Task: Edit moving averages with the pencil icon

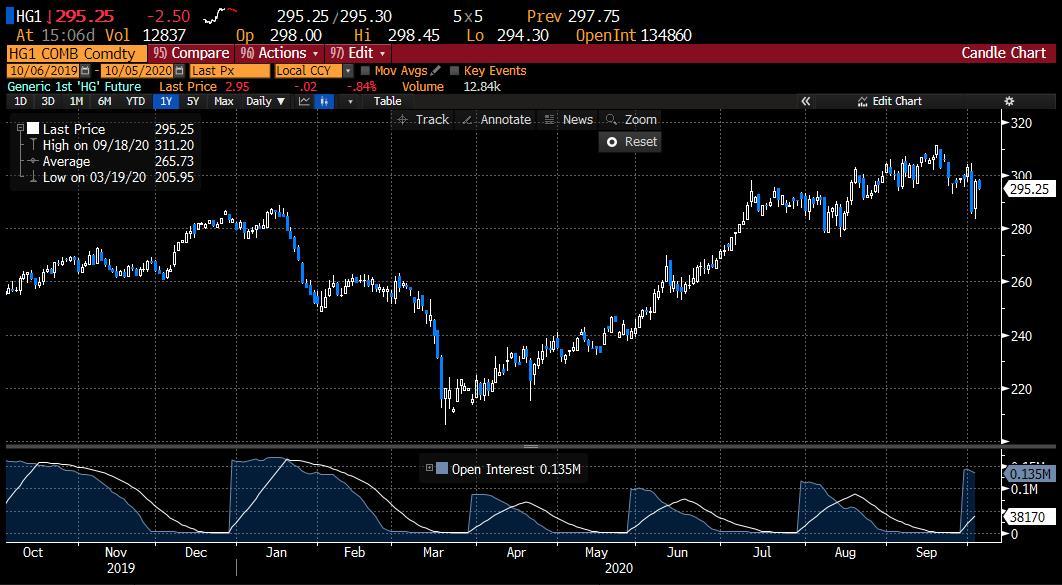Action: 436,70
